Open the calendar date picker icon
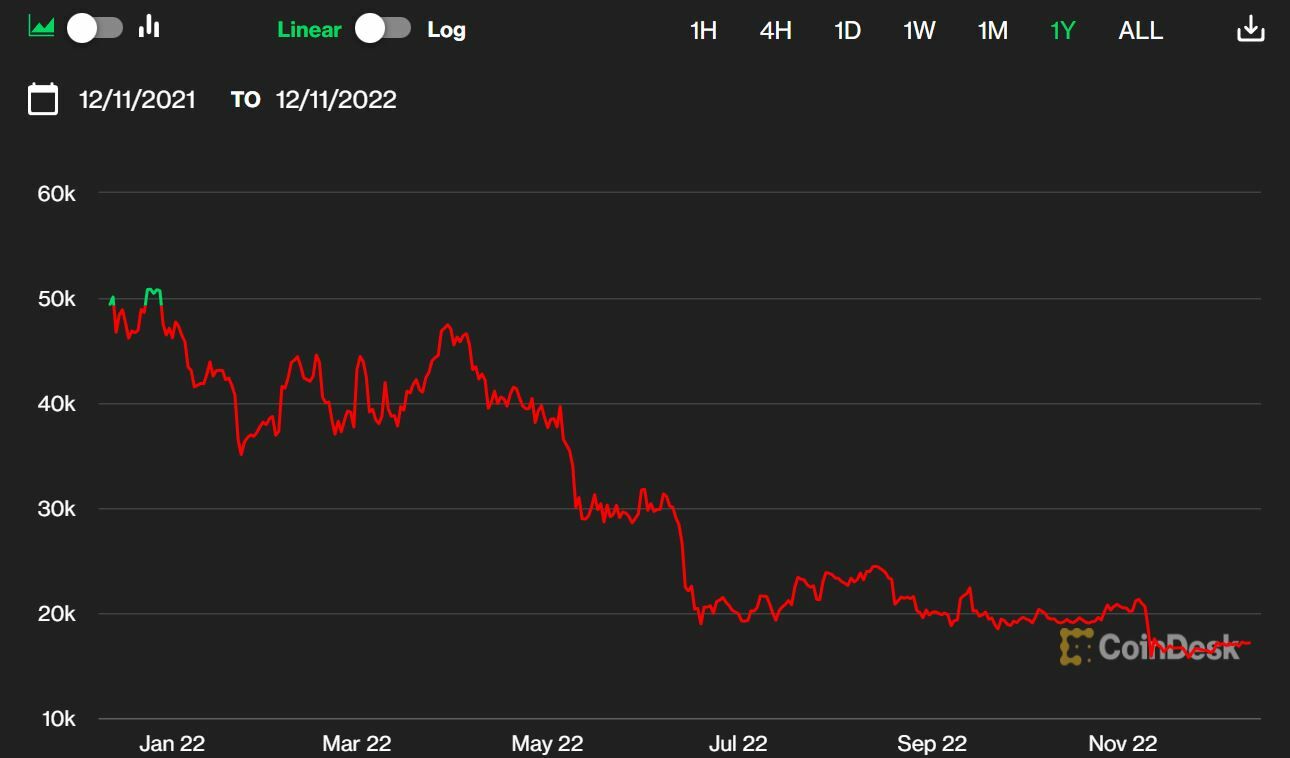 43,99
